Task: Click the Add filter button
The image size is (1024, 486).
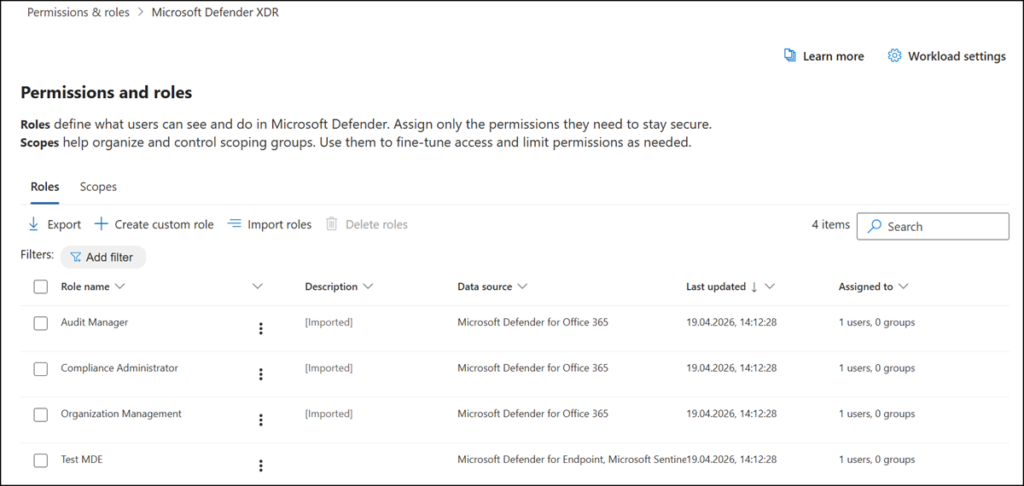Action: point(103,257)
